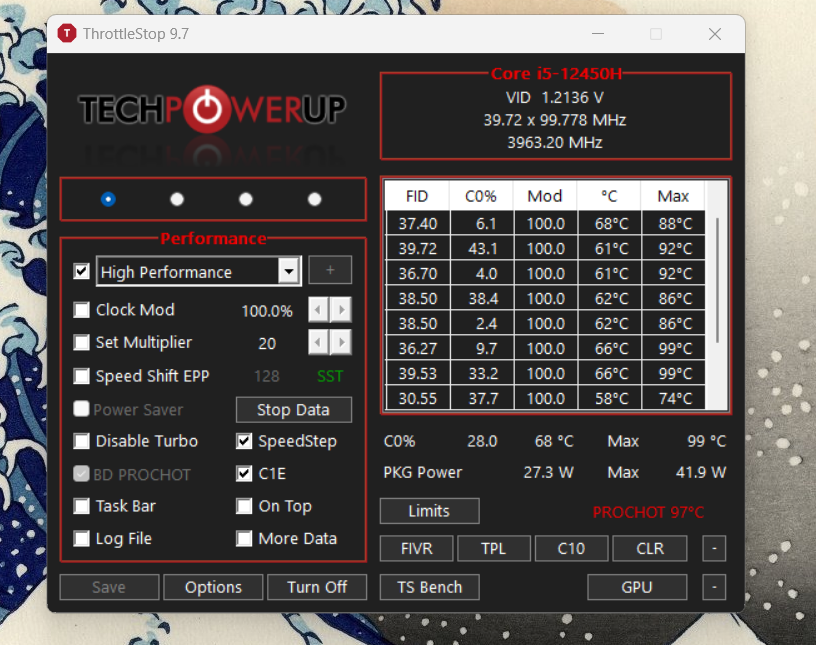Screen dimensions: 816x645
Task: Click the minus button next to CLR
Action: (714, 548)
